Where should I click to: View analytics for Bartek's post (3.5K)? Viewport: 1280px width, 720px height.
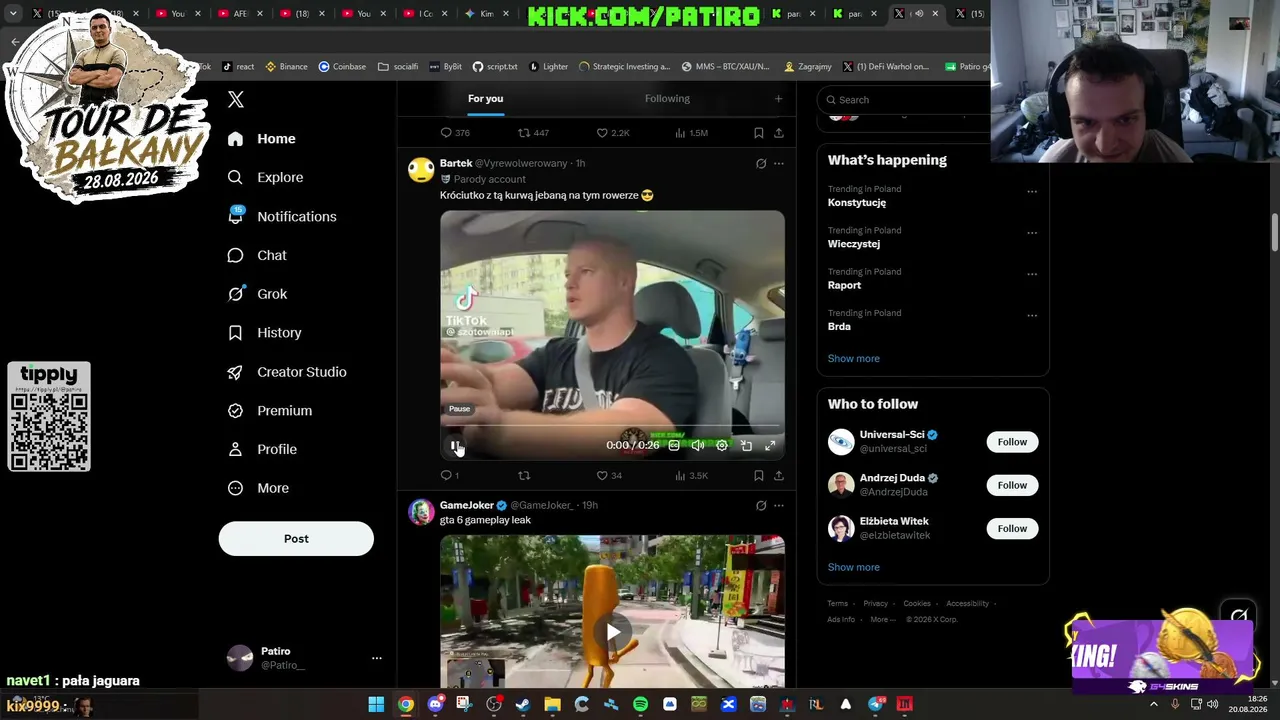[x=692, y=475]
